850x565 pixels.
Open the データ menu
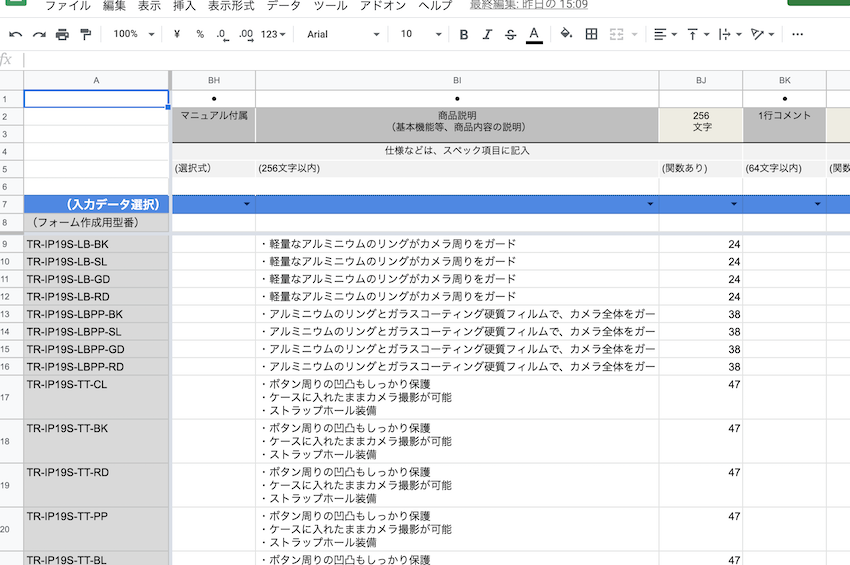pyautogui.click(x=283, y=6)
